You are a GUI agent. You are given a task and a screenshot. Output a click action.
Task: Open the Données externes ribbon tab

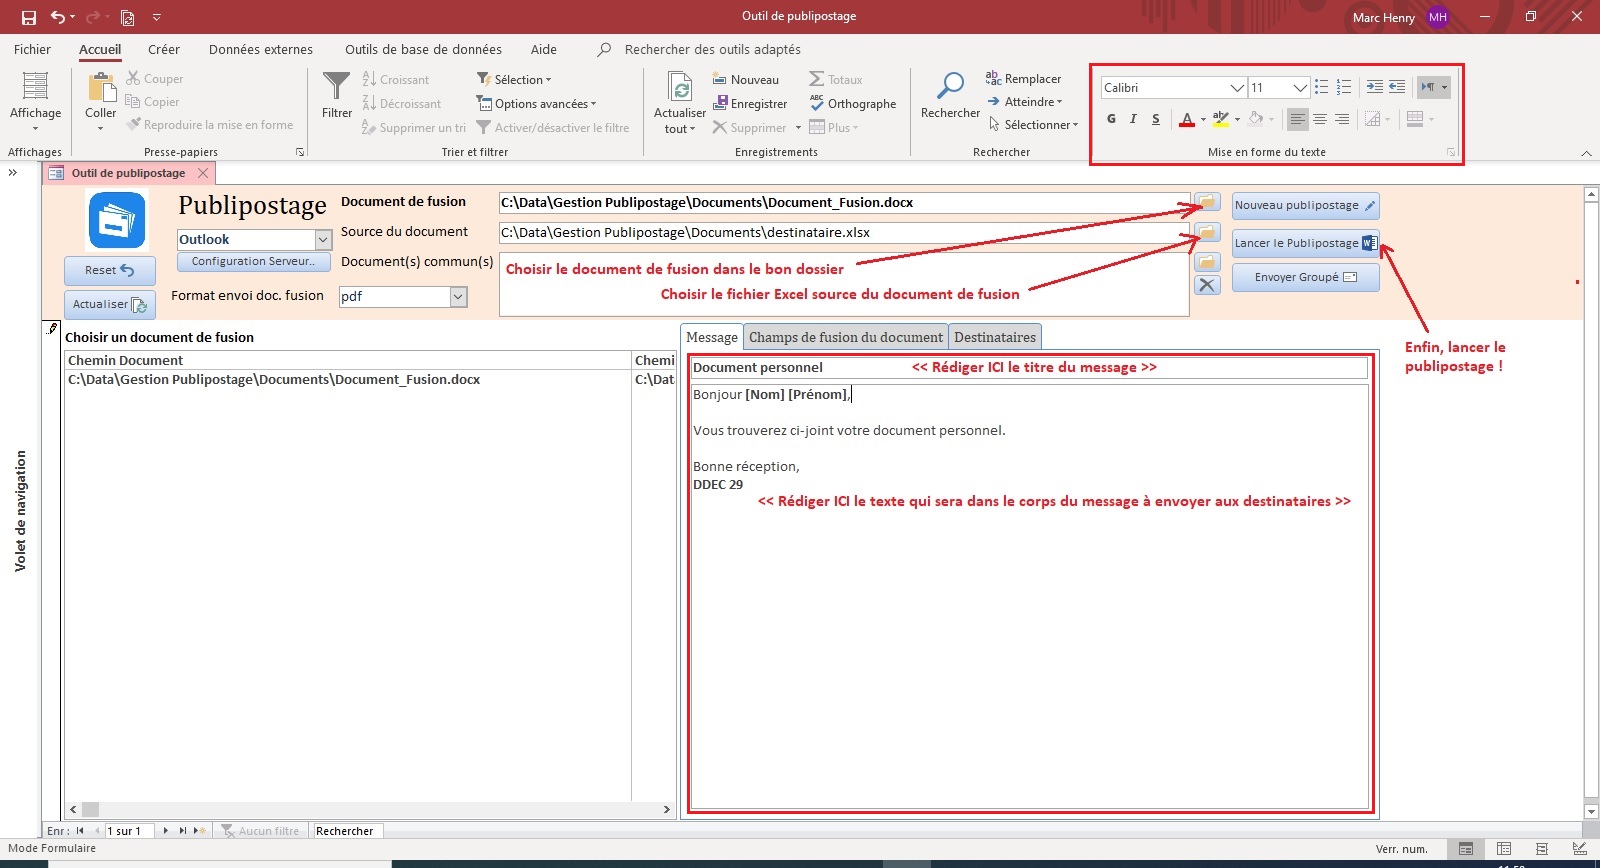[260, 49]
